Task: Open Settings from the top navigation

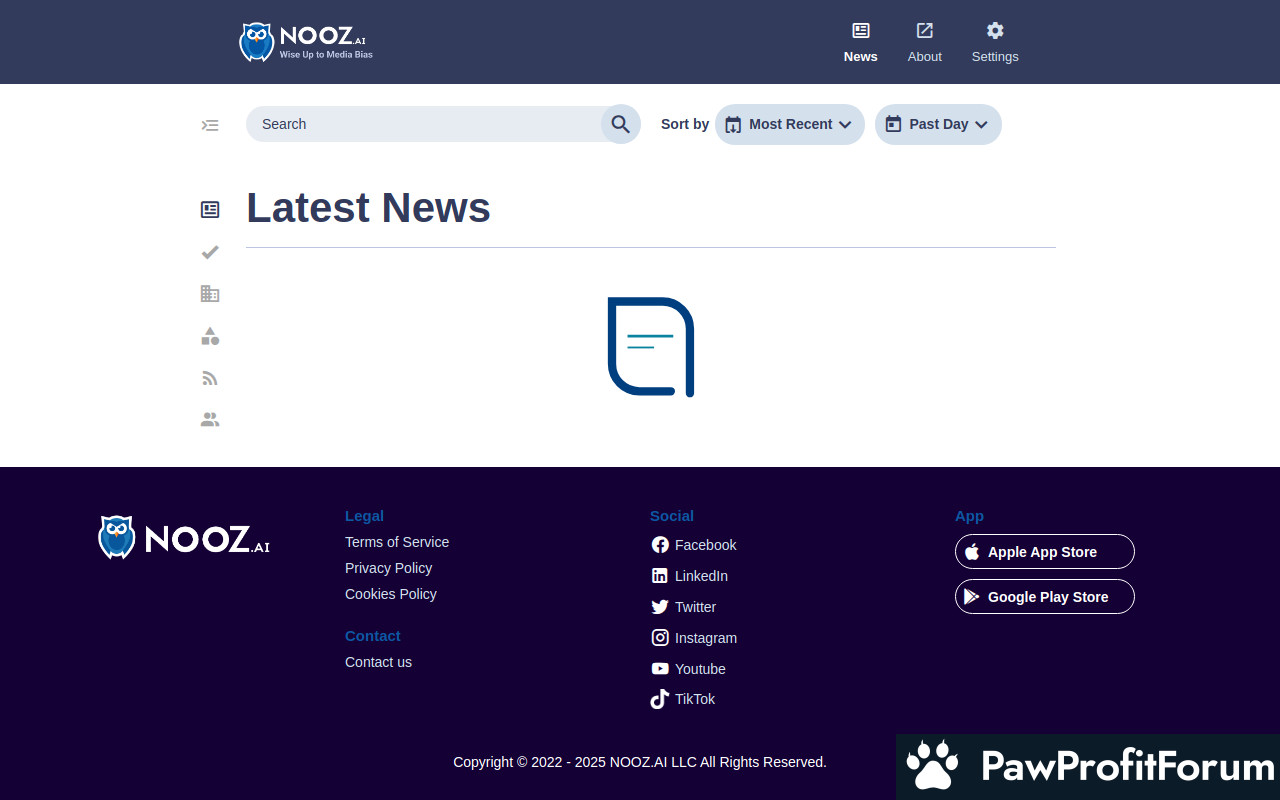Action: point(995,43)
